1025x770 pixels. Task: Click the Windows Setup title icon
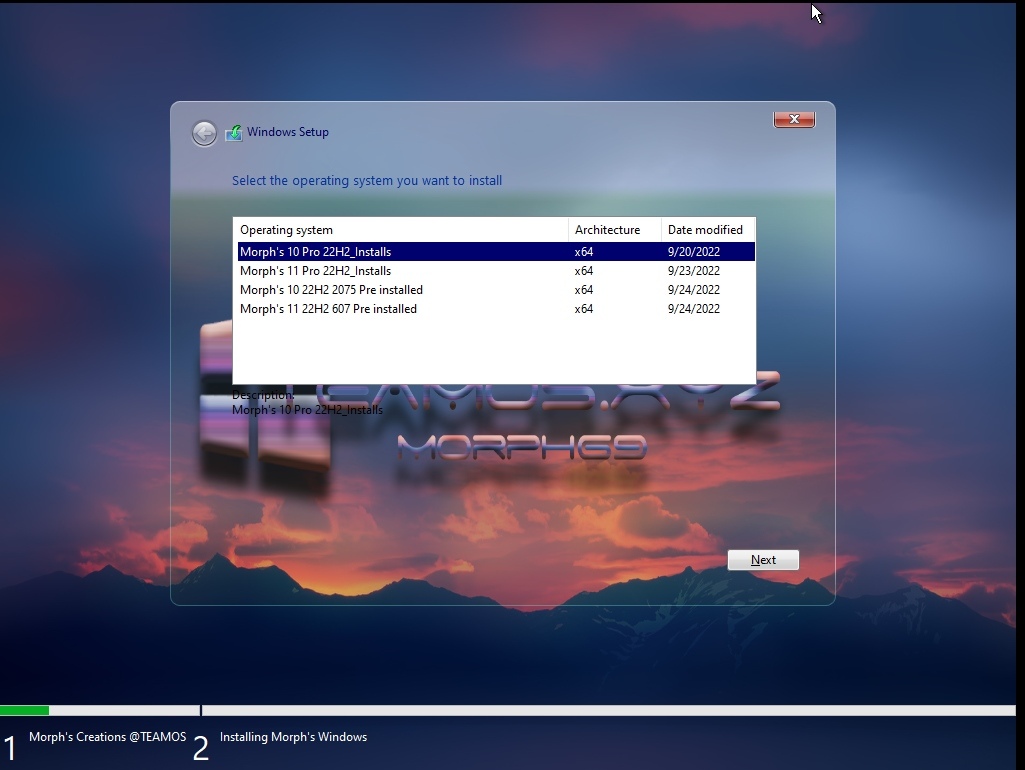pyautogui.click(x=233, y=133)
